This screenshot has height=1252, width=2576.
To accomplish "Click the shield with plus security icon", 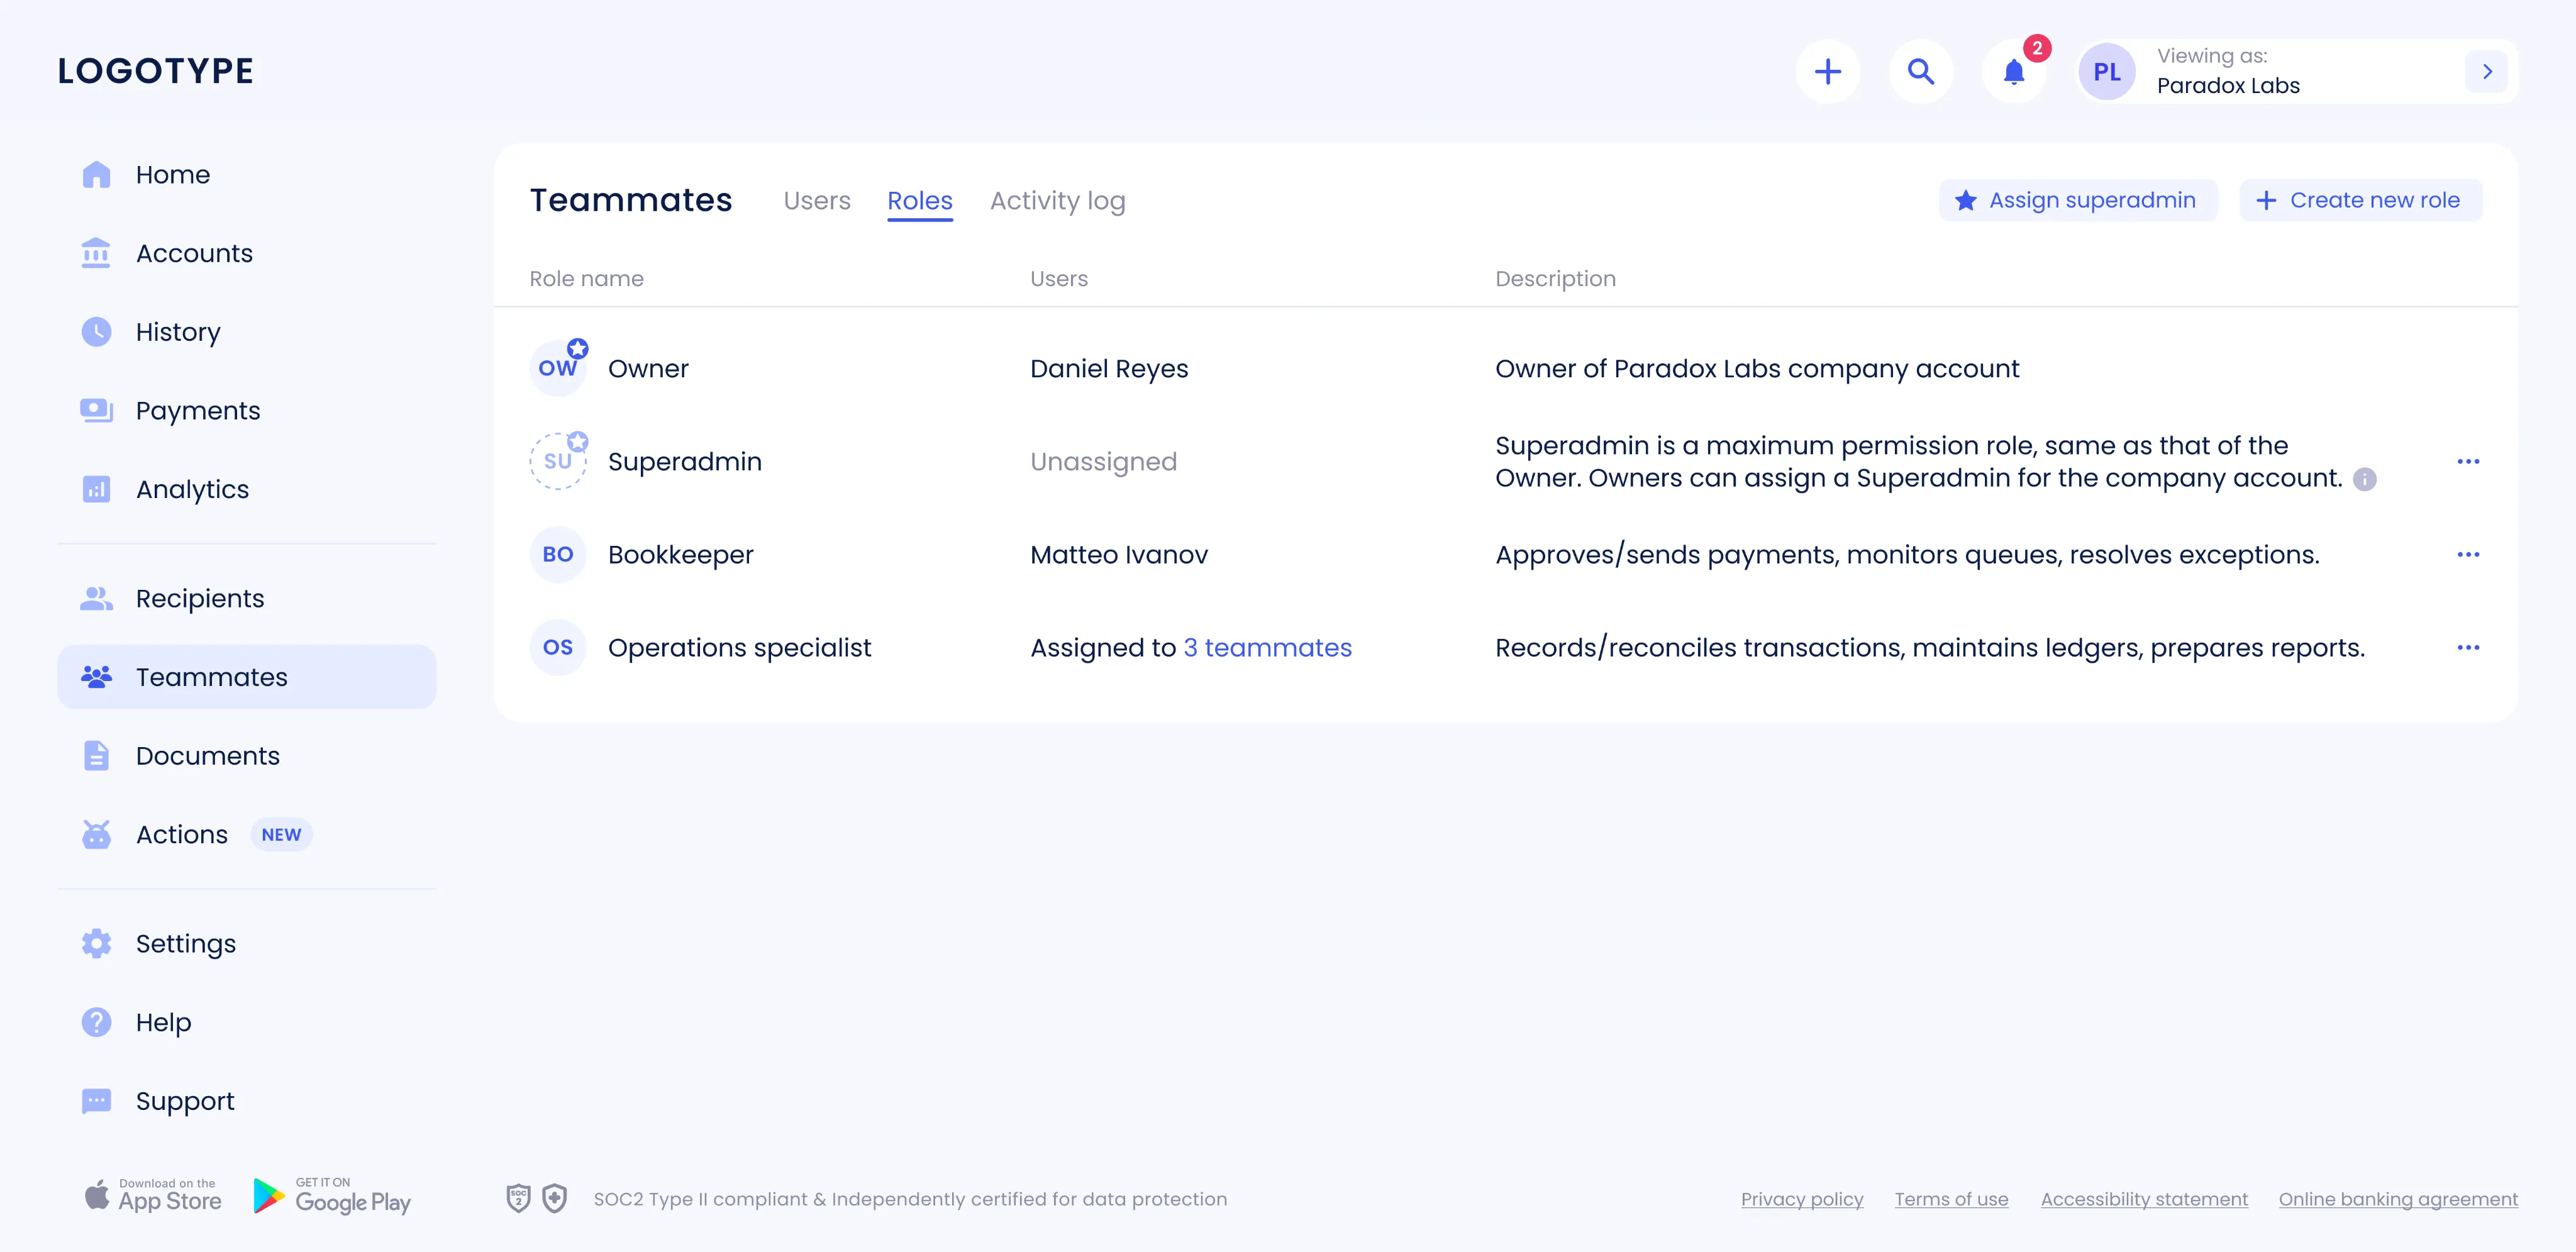I will 555,1198.
